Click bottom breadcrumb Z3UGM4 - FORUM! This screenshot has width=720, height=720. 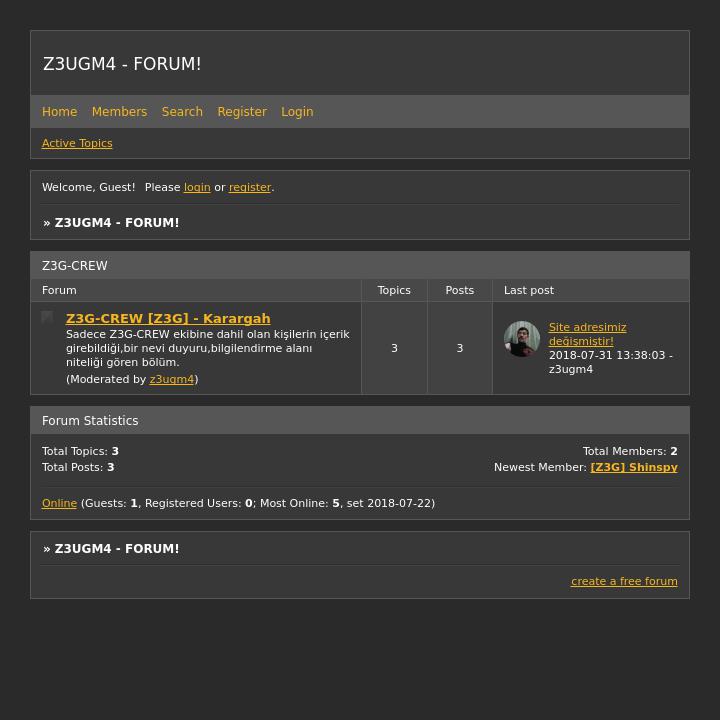117,549
